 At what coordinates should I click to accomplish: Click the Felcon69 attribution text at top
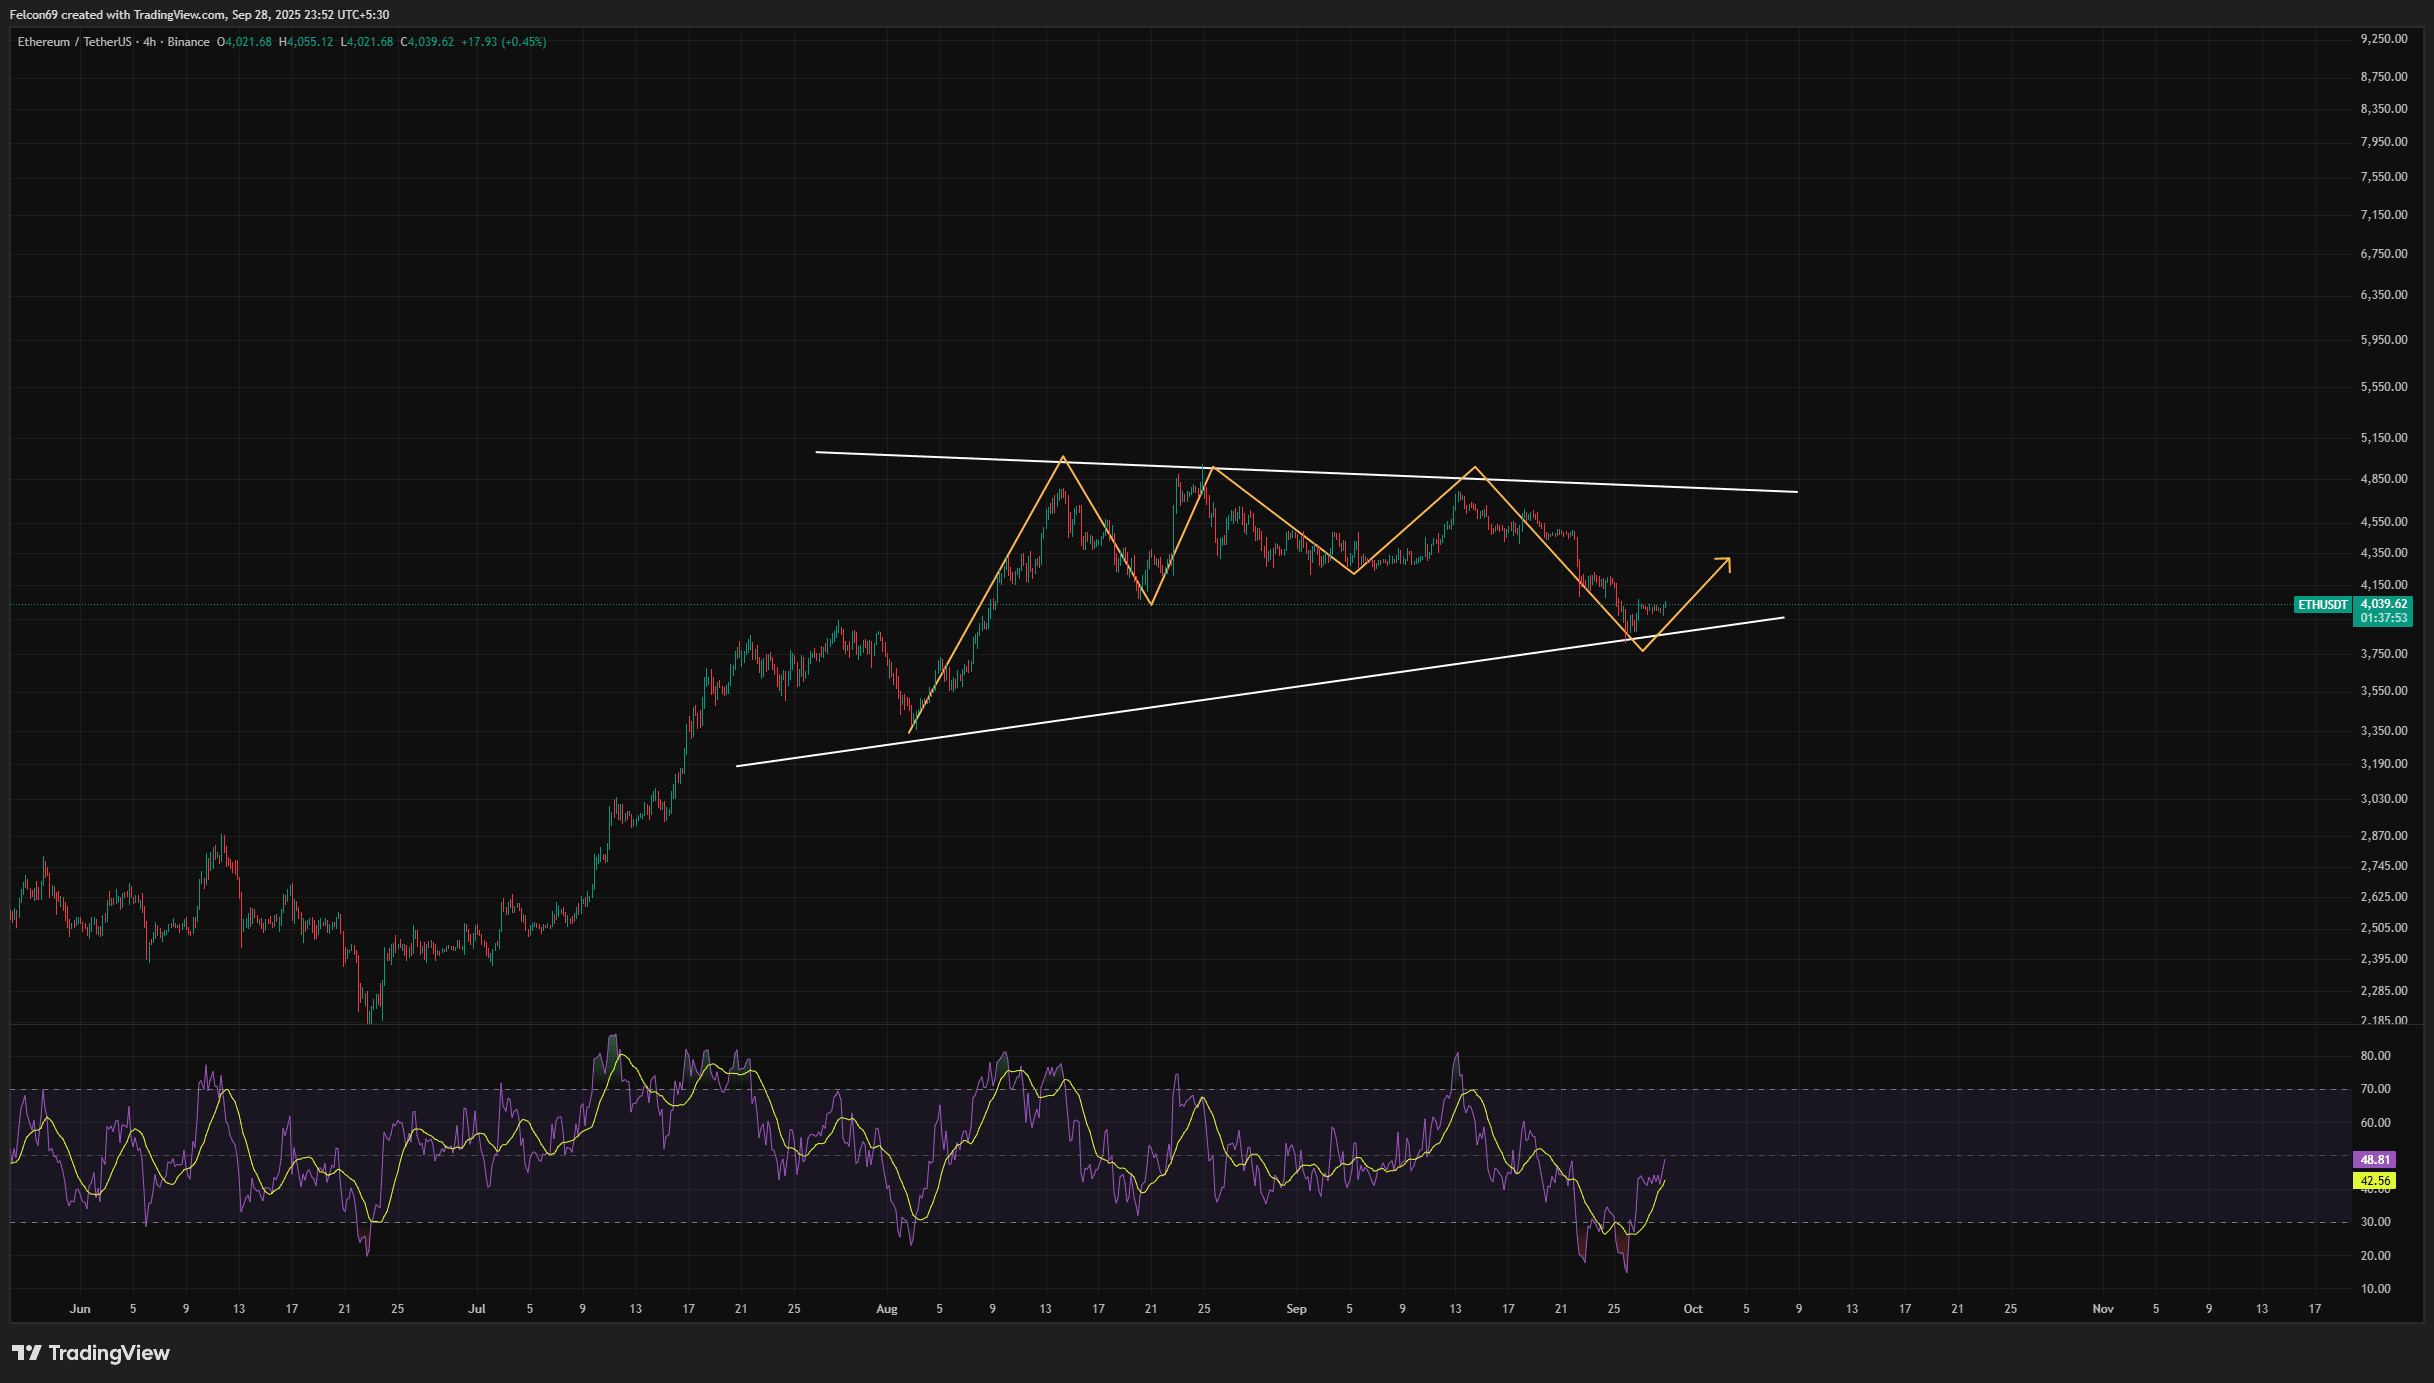point(199,15)
